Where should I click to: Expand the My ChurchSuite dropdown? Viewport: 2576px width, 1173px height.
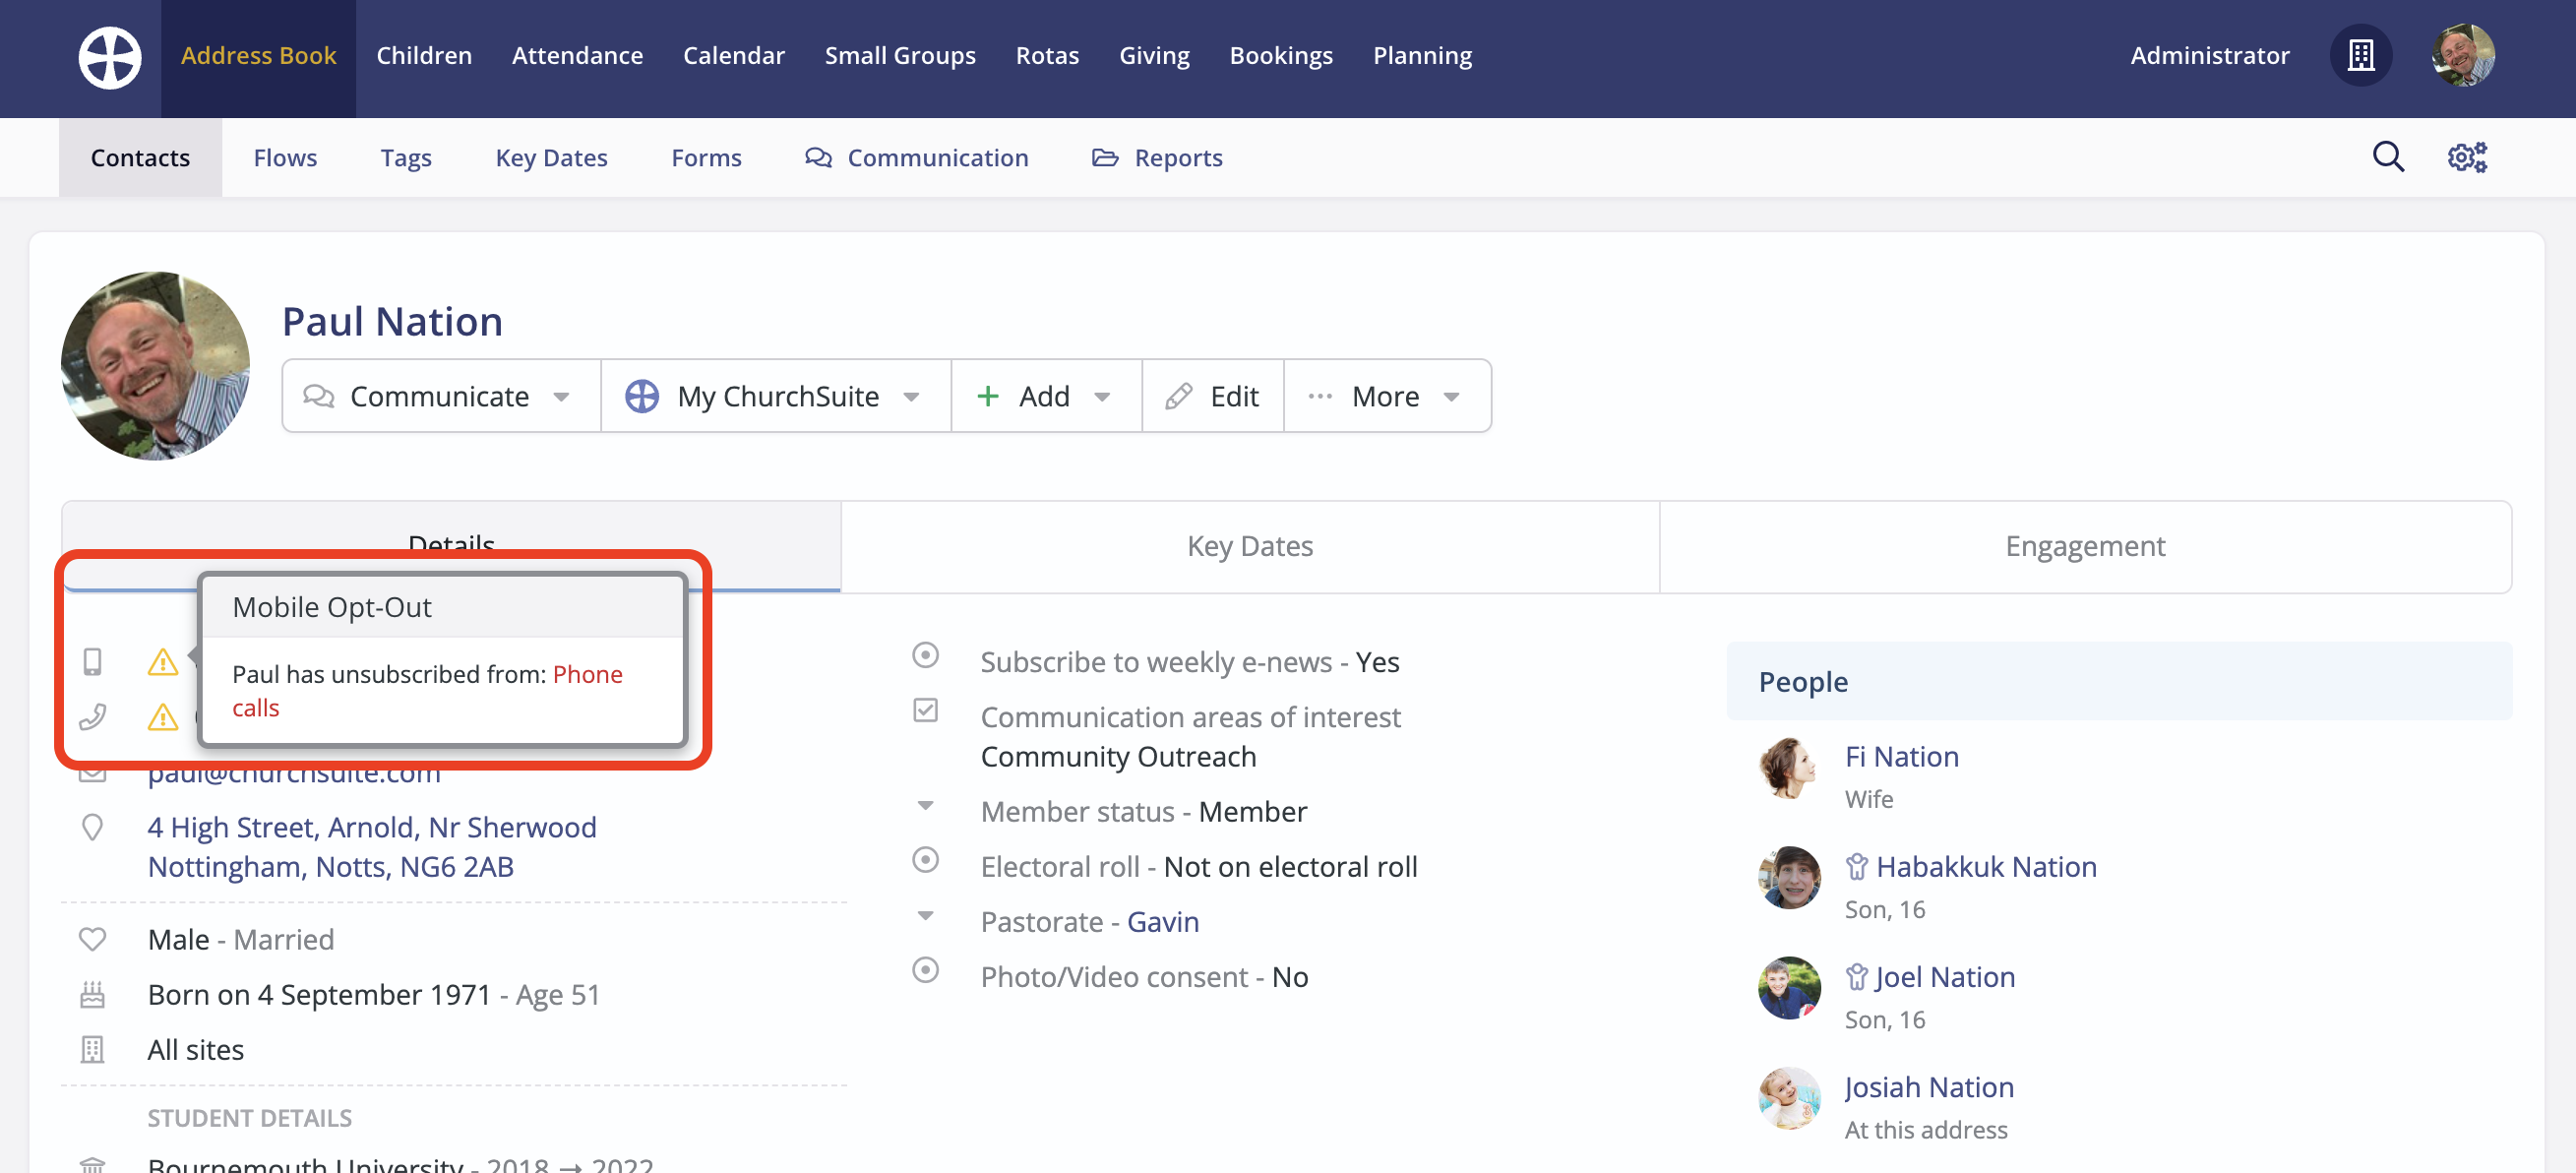pos(775,396)
